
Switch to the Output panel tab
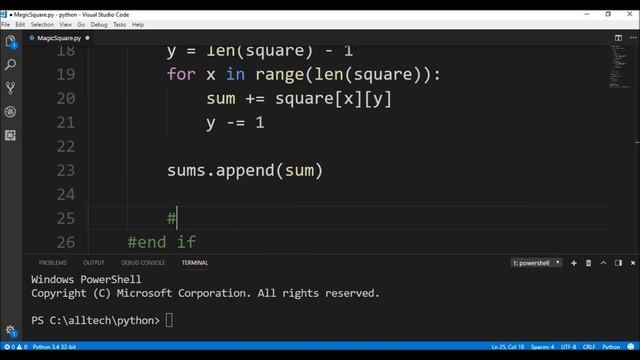click(93, 263)
